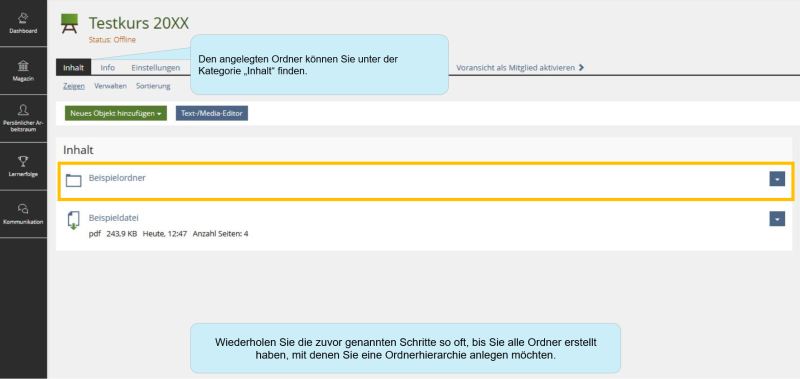Click the Text-/Media-Editor button

[212, 113]
